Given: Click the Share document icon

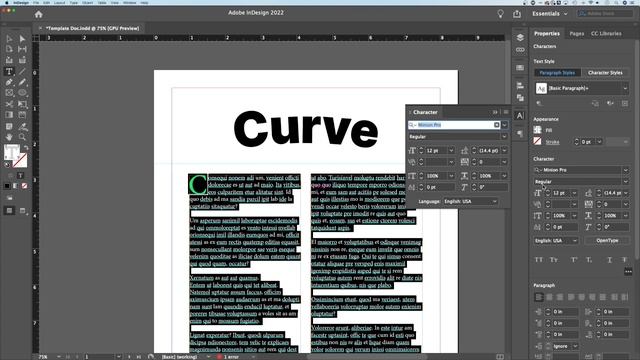Looking at the screenshot, I should [x=517, y=14].
